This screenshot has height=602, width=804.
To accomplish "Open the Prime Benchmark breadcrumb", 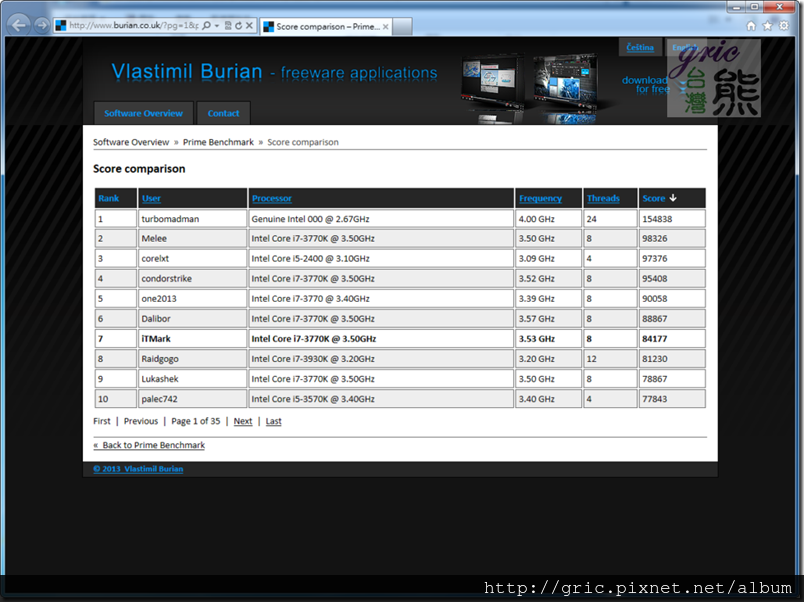I will coord(218,142).
